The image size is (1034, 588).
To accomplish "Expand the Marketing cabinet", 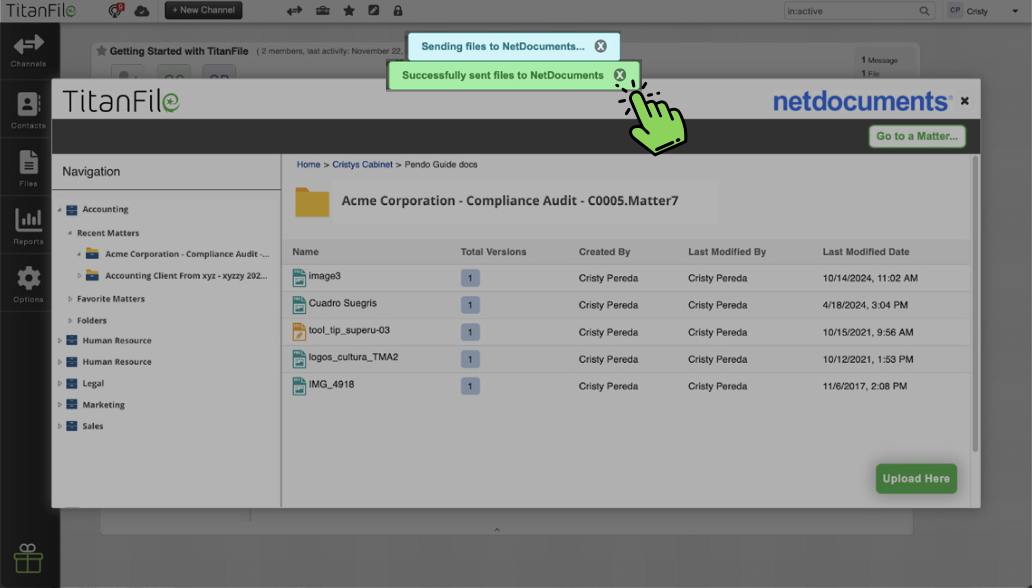I will (59, 405).
